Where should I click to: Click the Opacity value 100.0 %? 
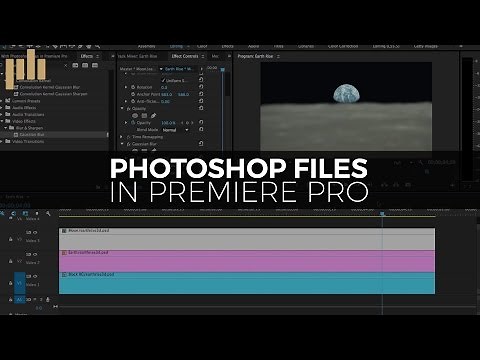tap(168, 123)
